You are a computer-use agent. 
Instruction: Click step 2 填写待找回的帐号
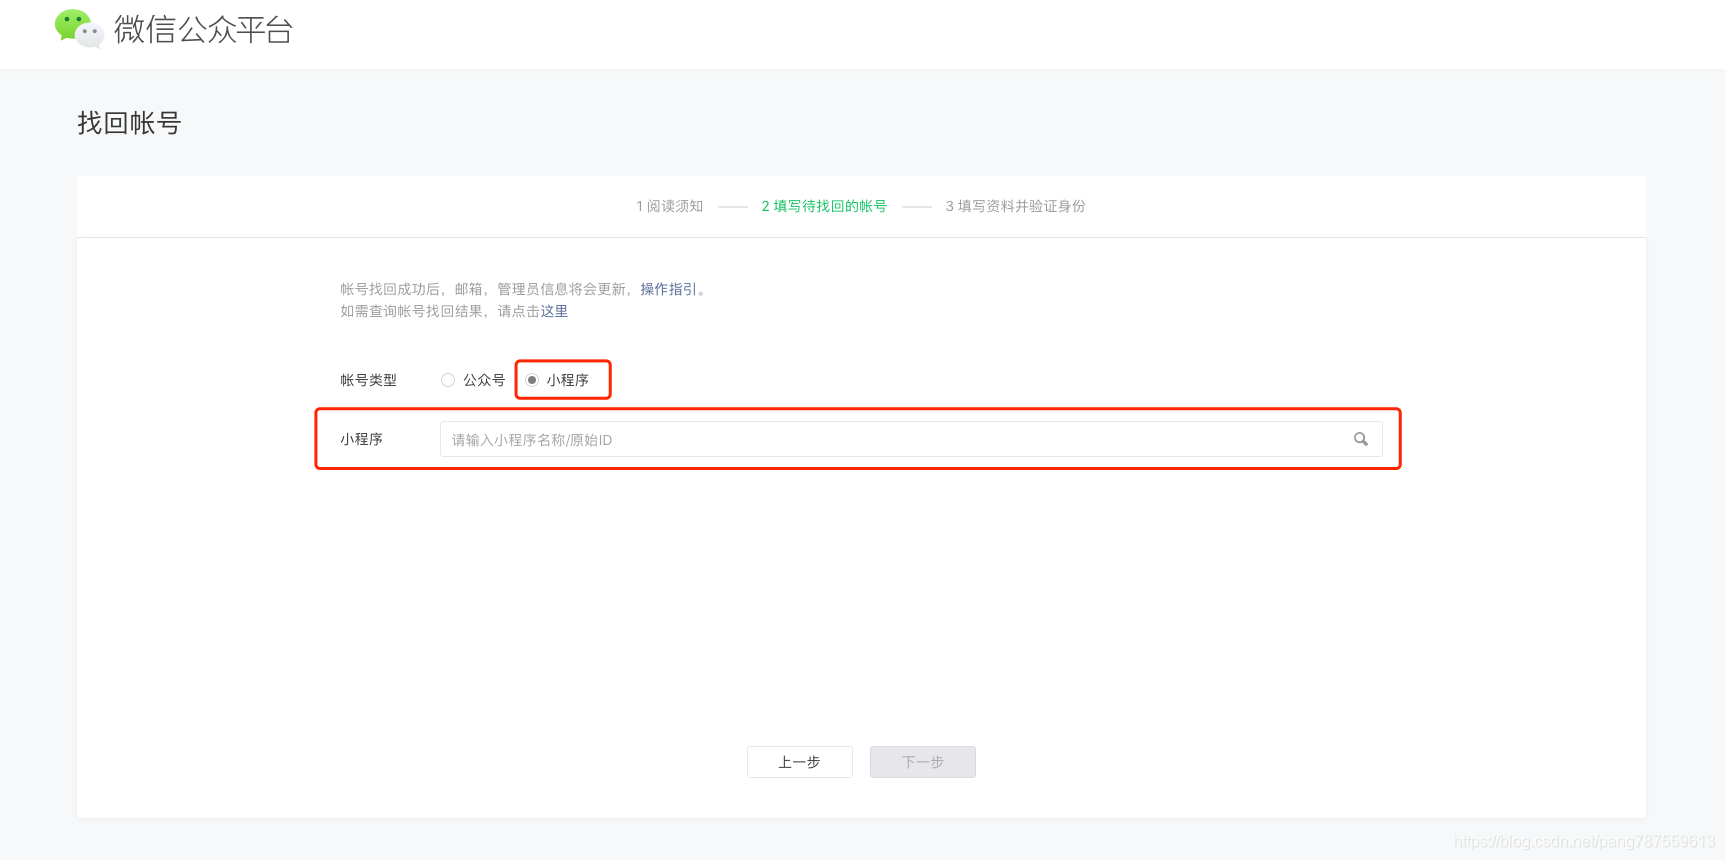[x=824, y=206]
